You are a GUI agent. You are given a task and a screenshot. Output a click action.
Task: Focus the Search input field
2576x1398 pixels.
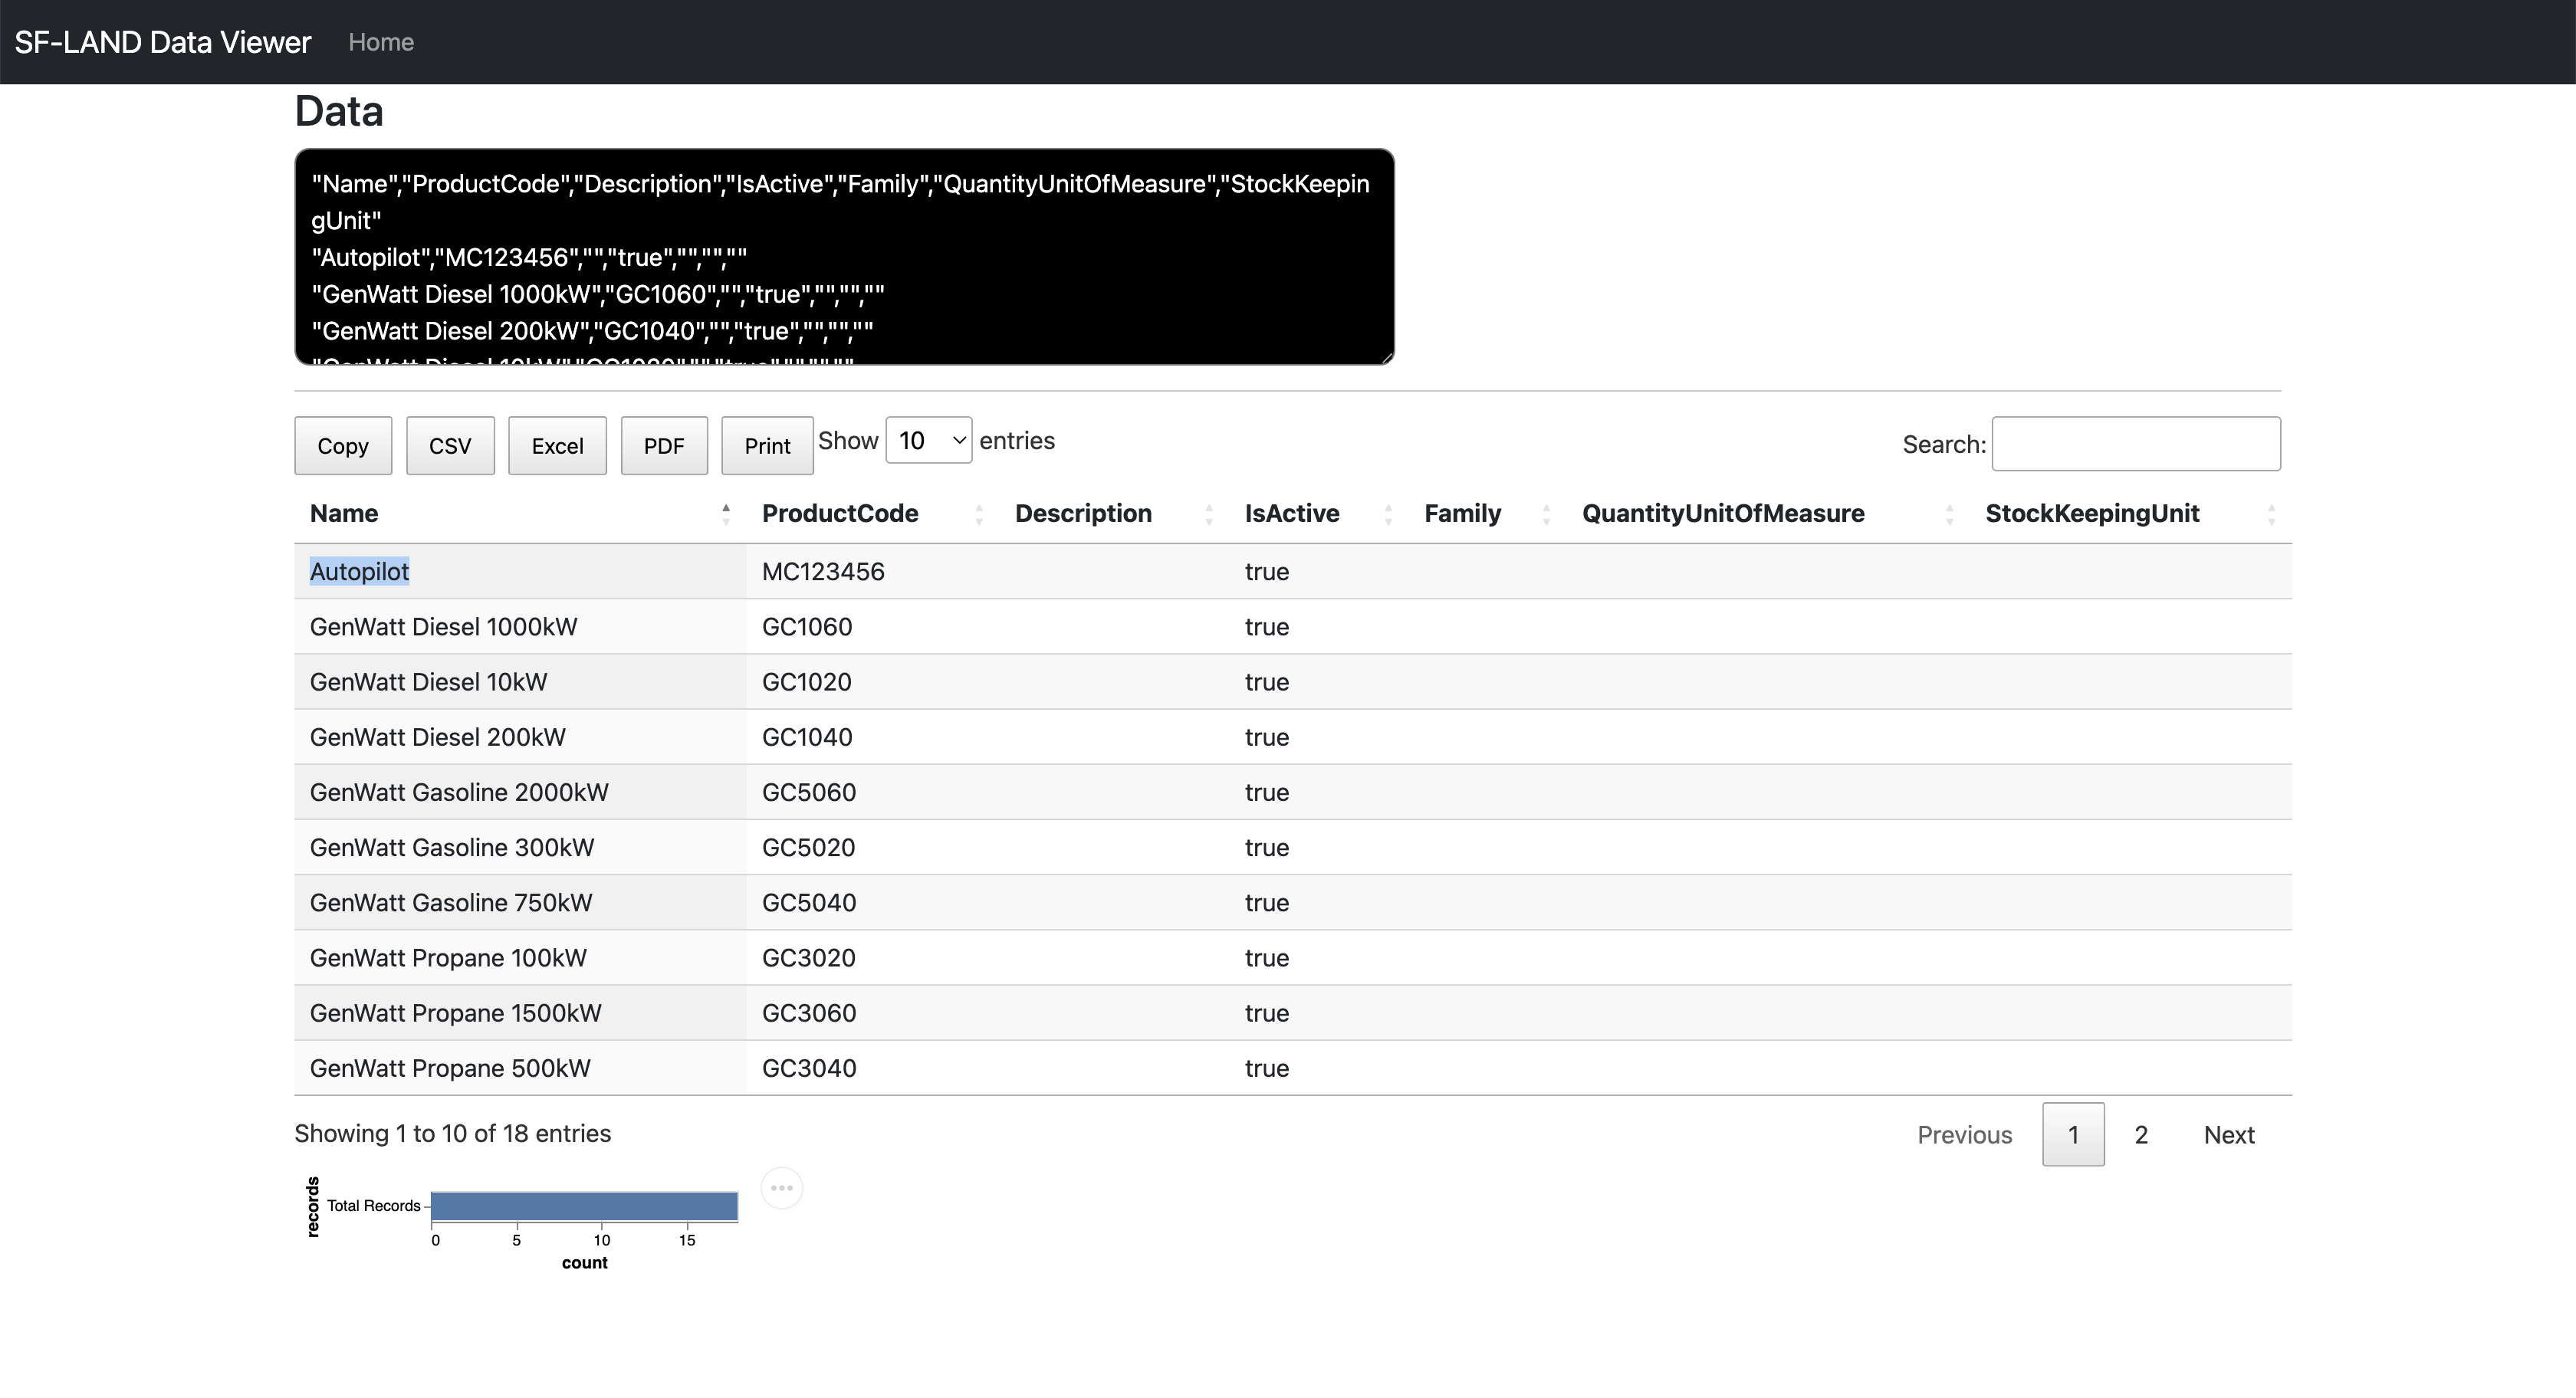coord(2136,444)
